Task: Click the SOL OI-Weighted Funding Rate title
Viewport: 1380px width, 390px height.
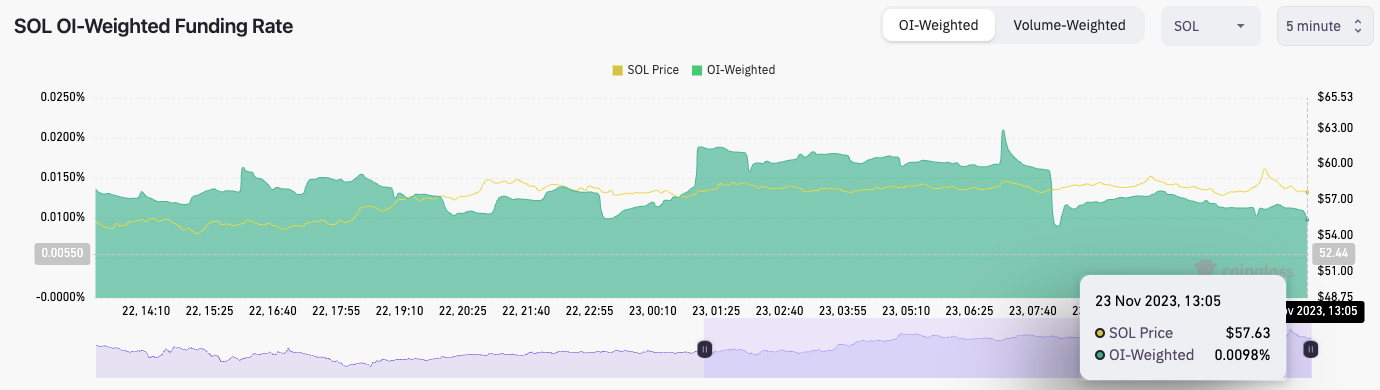Action: click(153, 27)
